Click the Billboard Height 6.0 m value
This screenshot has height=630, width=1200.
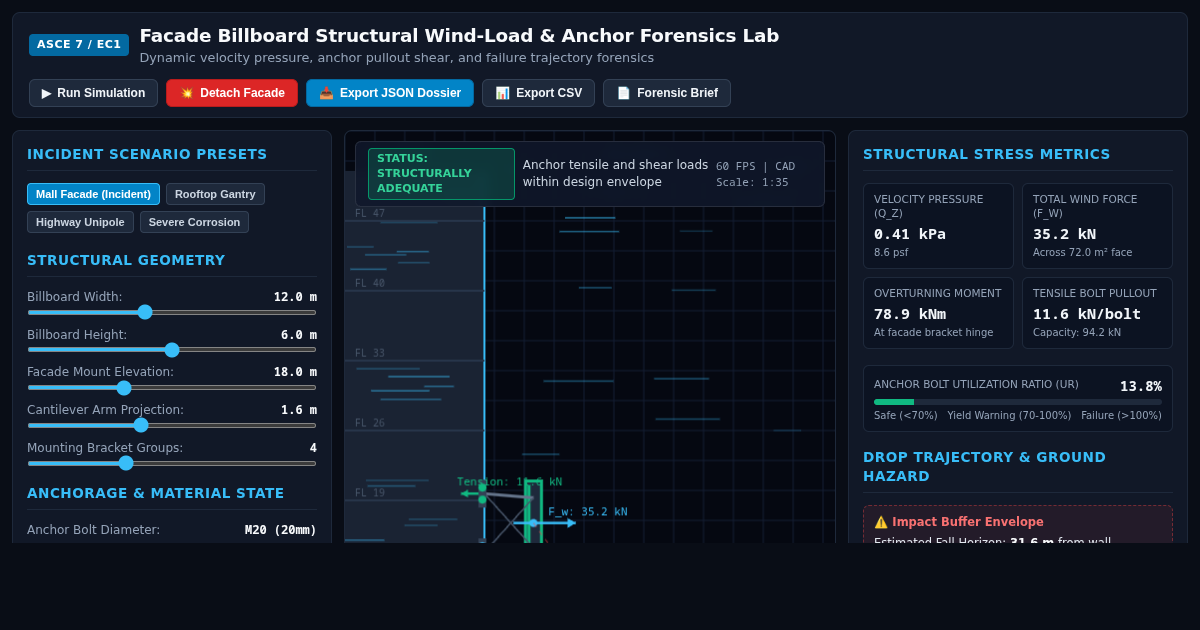(x=299, y=335)
